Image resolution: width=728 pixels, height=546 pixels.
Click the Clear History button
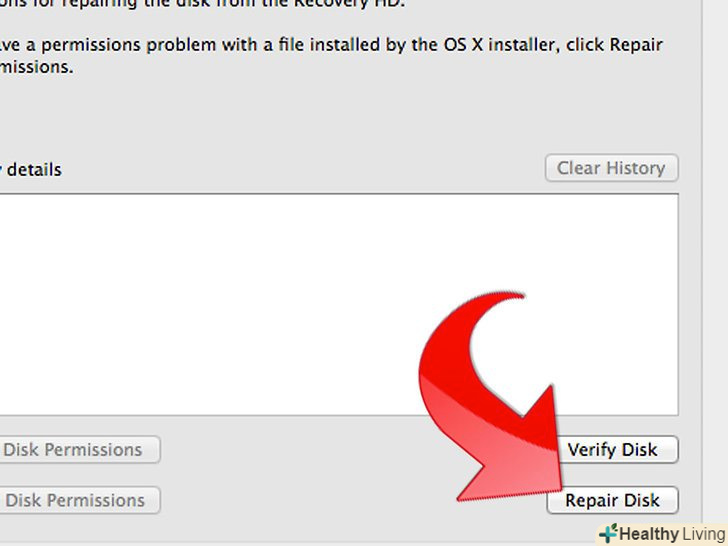[x=611, y=168]
